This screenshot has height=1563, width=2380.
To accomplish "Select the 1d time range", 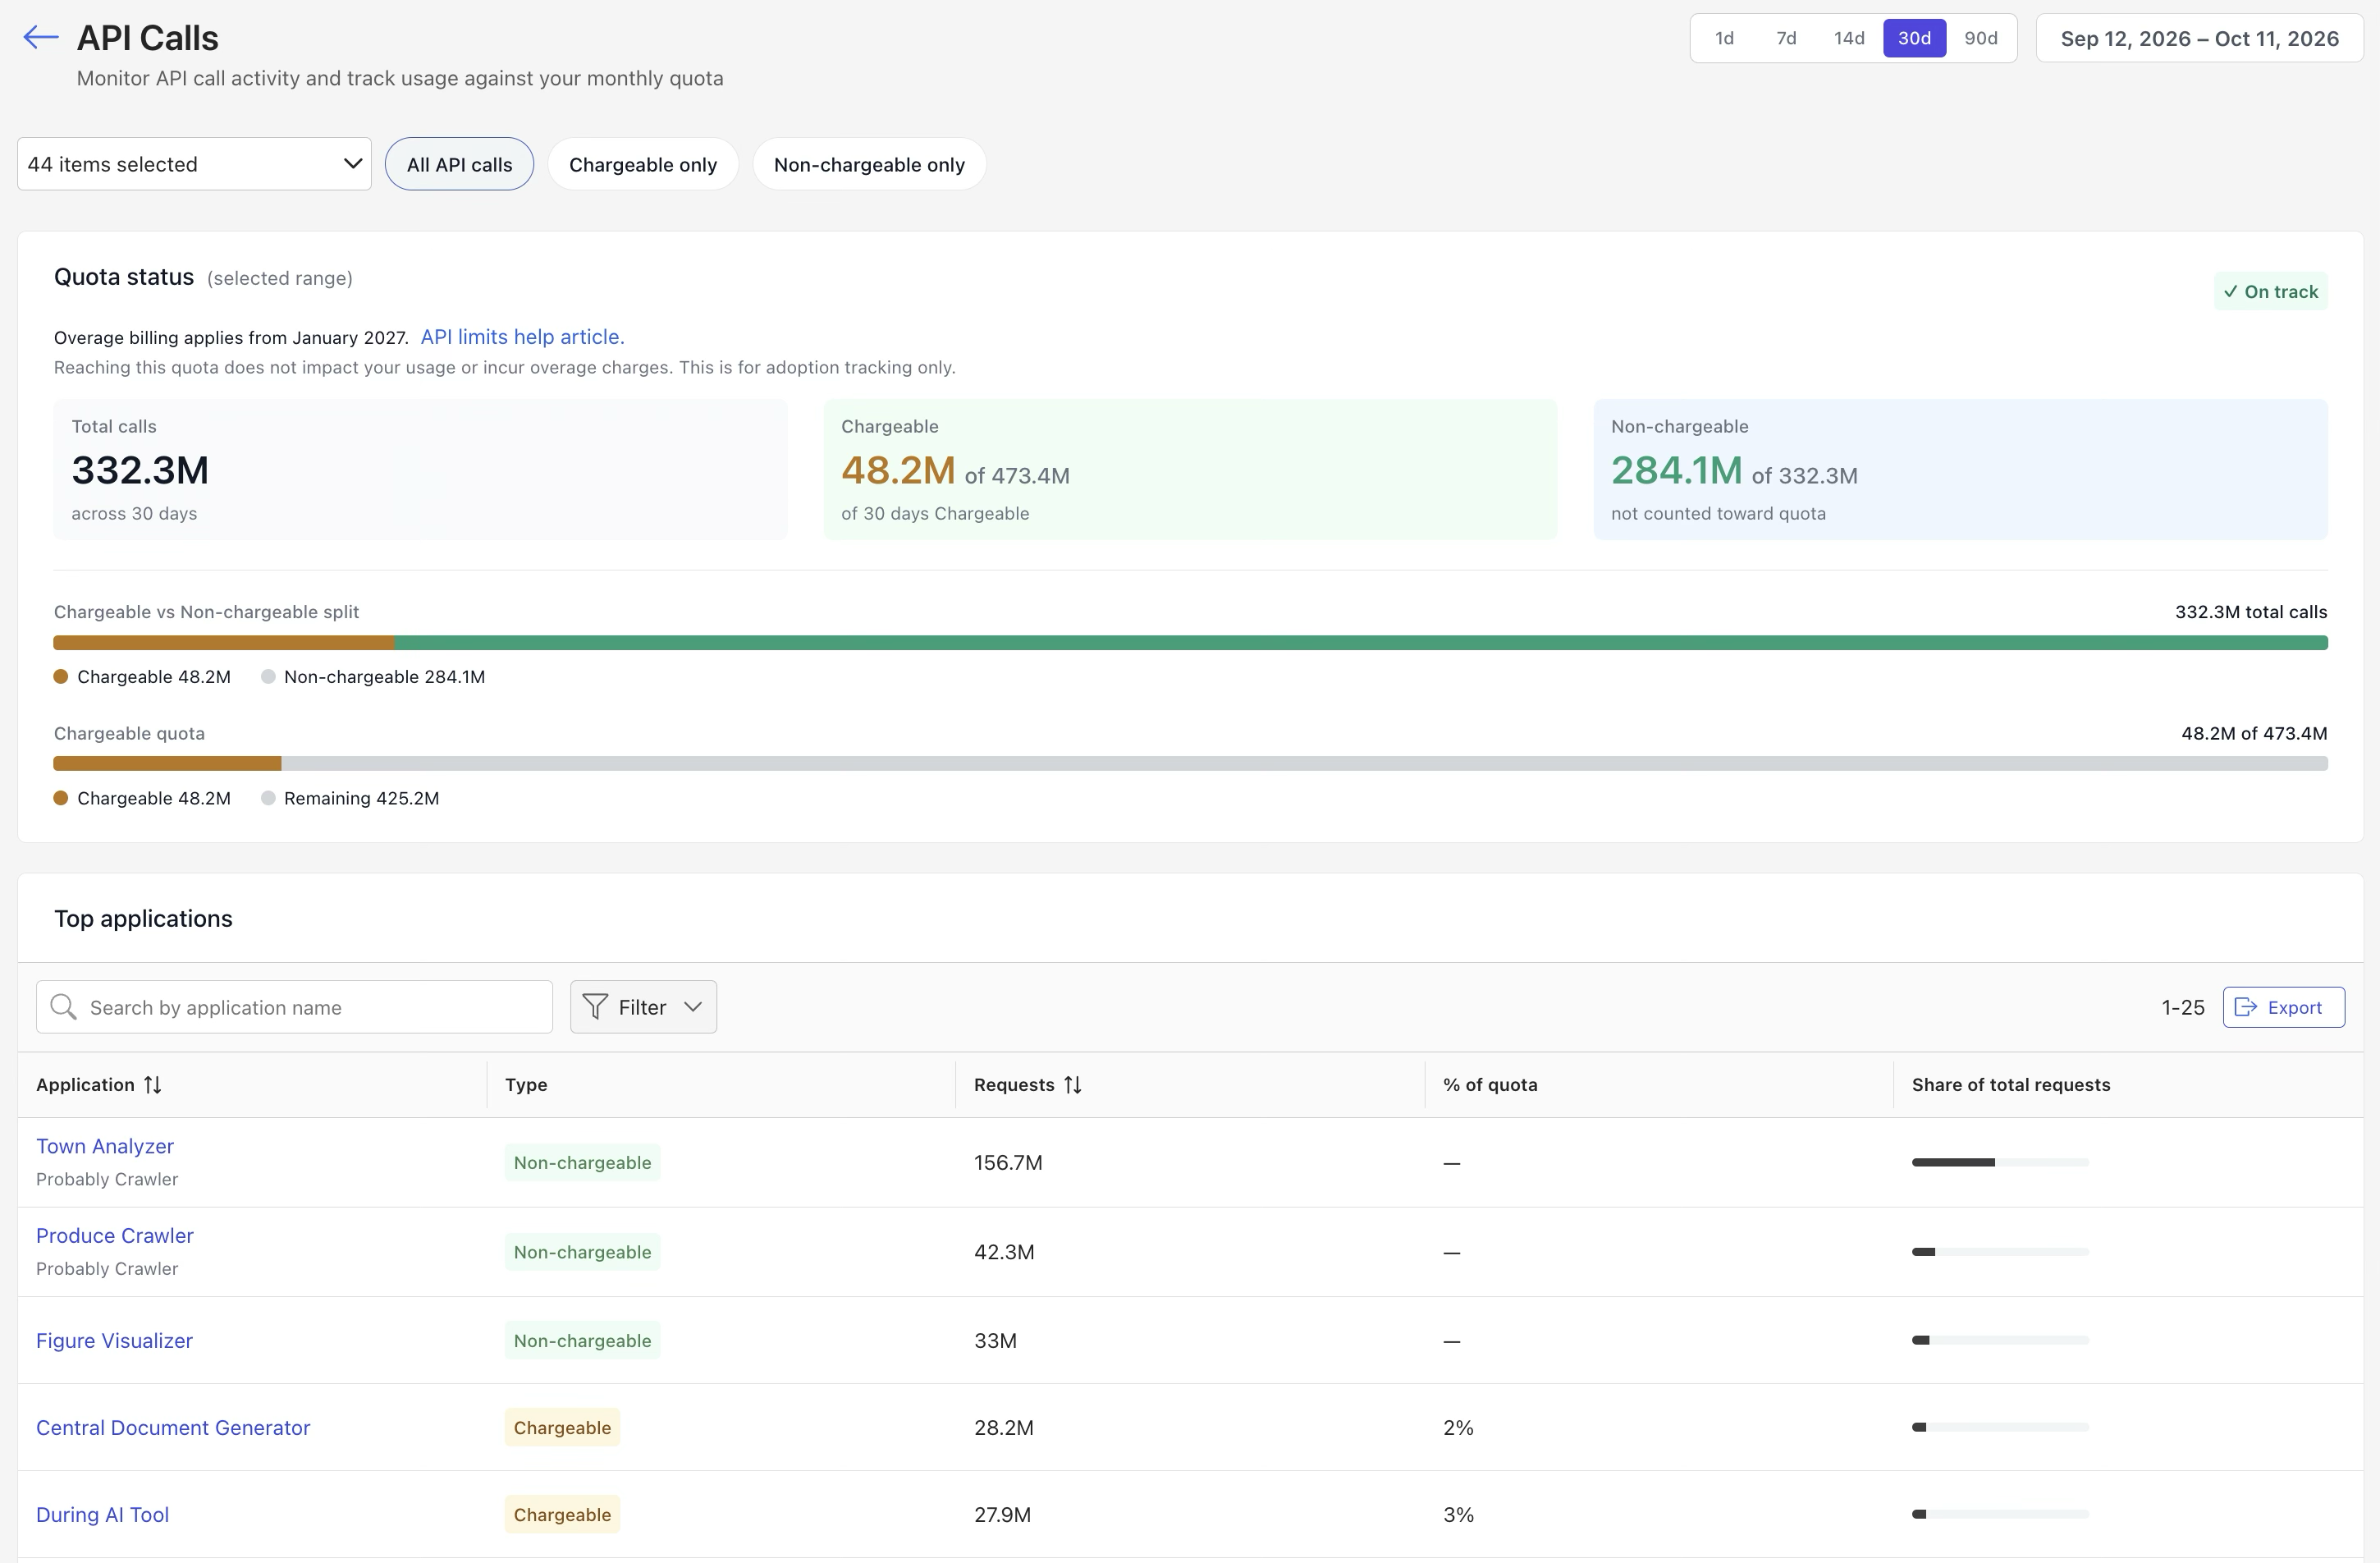I will coord(1724,38).
